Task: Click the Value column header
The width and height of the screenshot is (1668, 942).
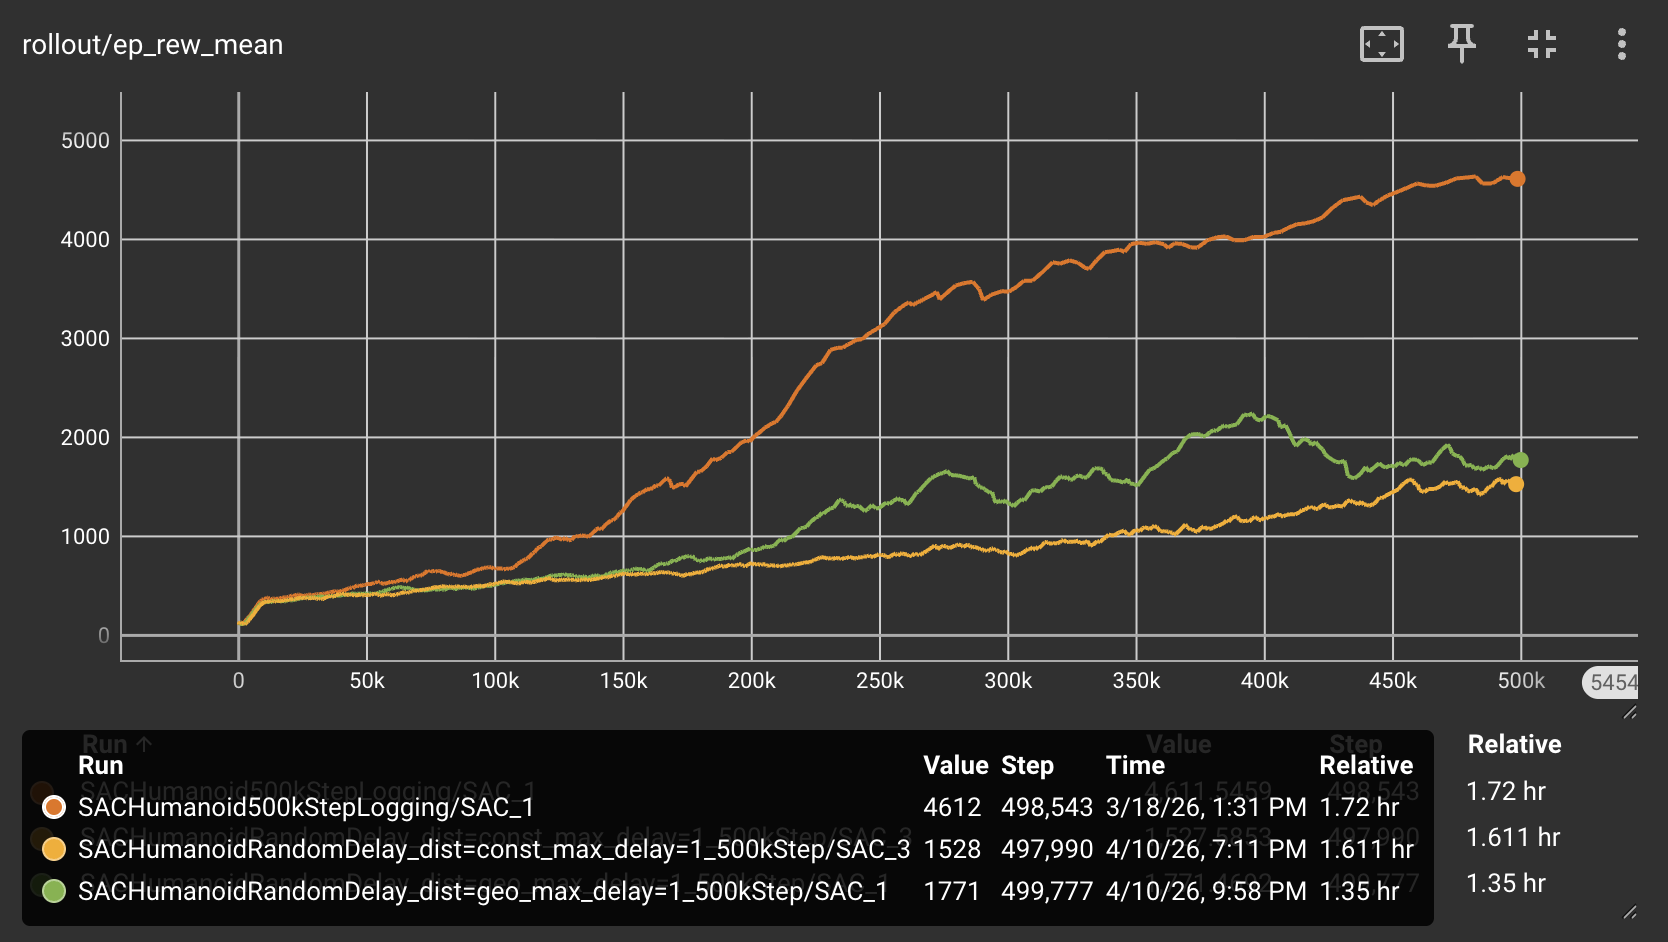Action: click(956, 765)
